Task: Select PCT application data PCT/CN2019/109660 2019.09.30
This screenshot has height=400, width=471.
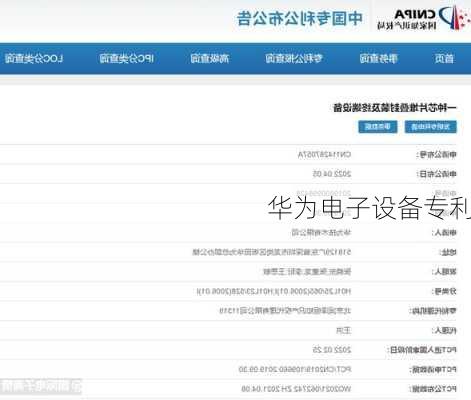Action: [x=295, y=369]
